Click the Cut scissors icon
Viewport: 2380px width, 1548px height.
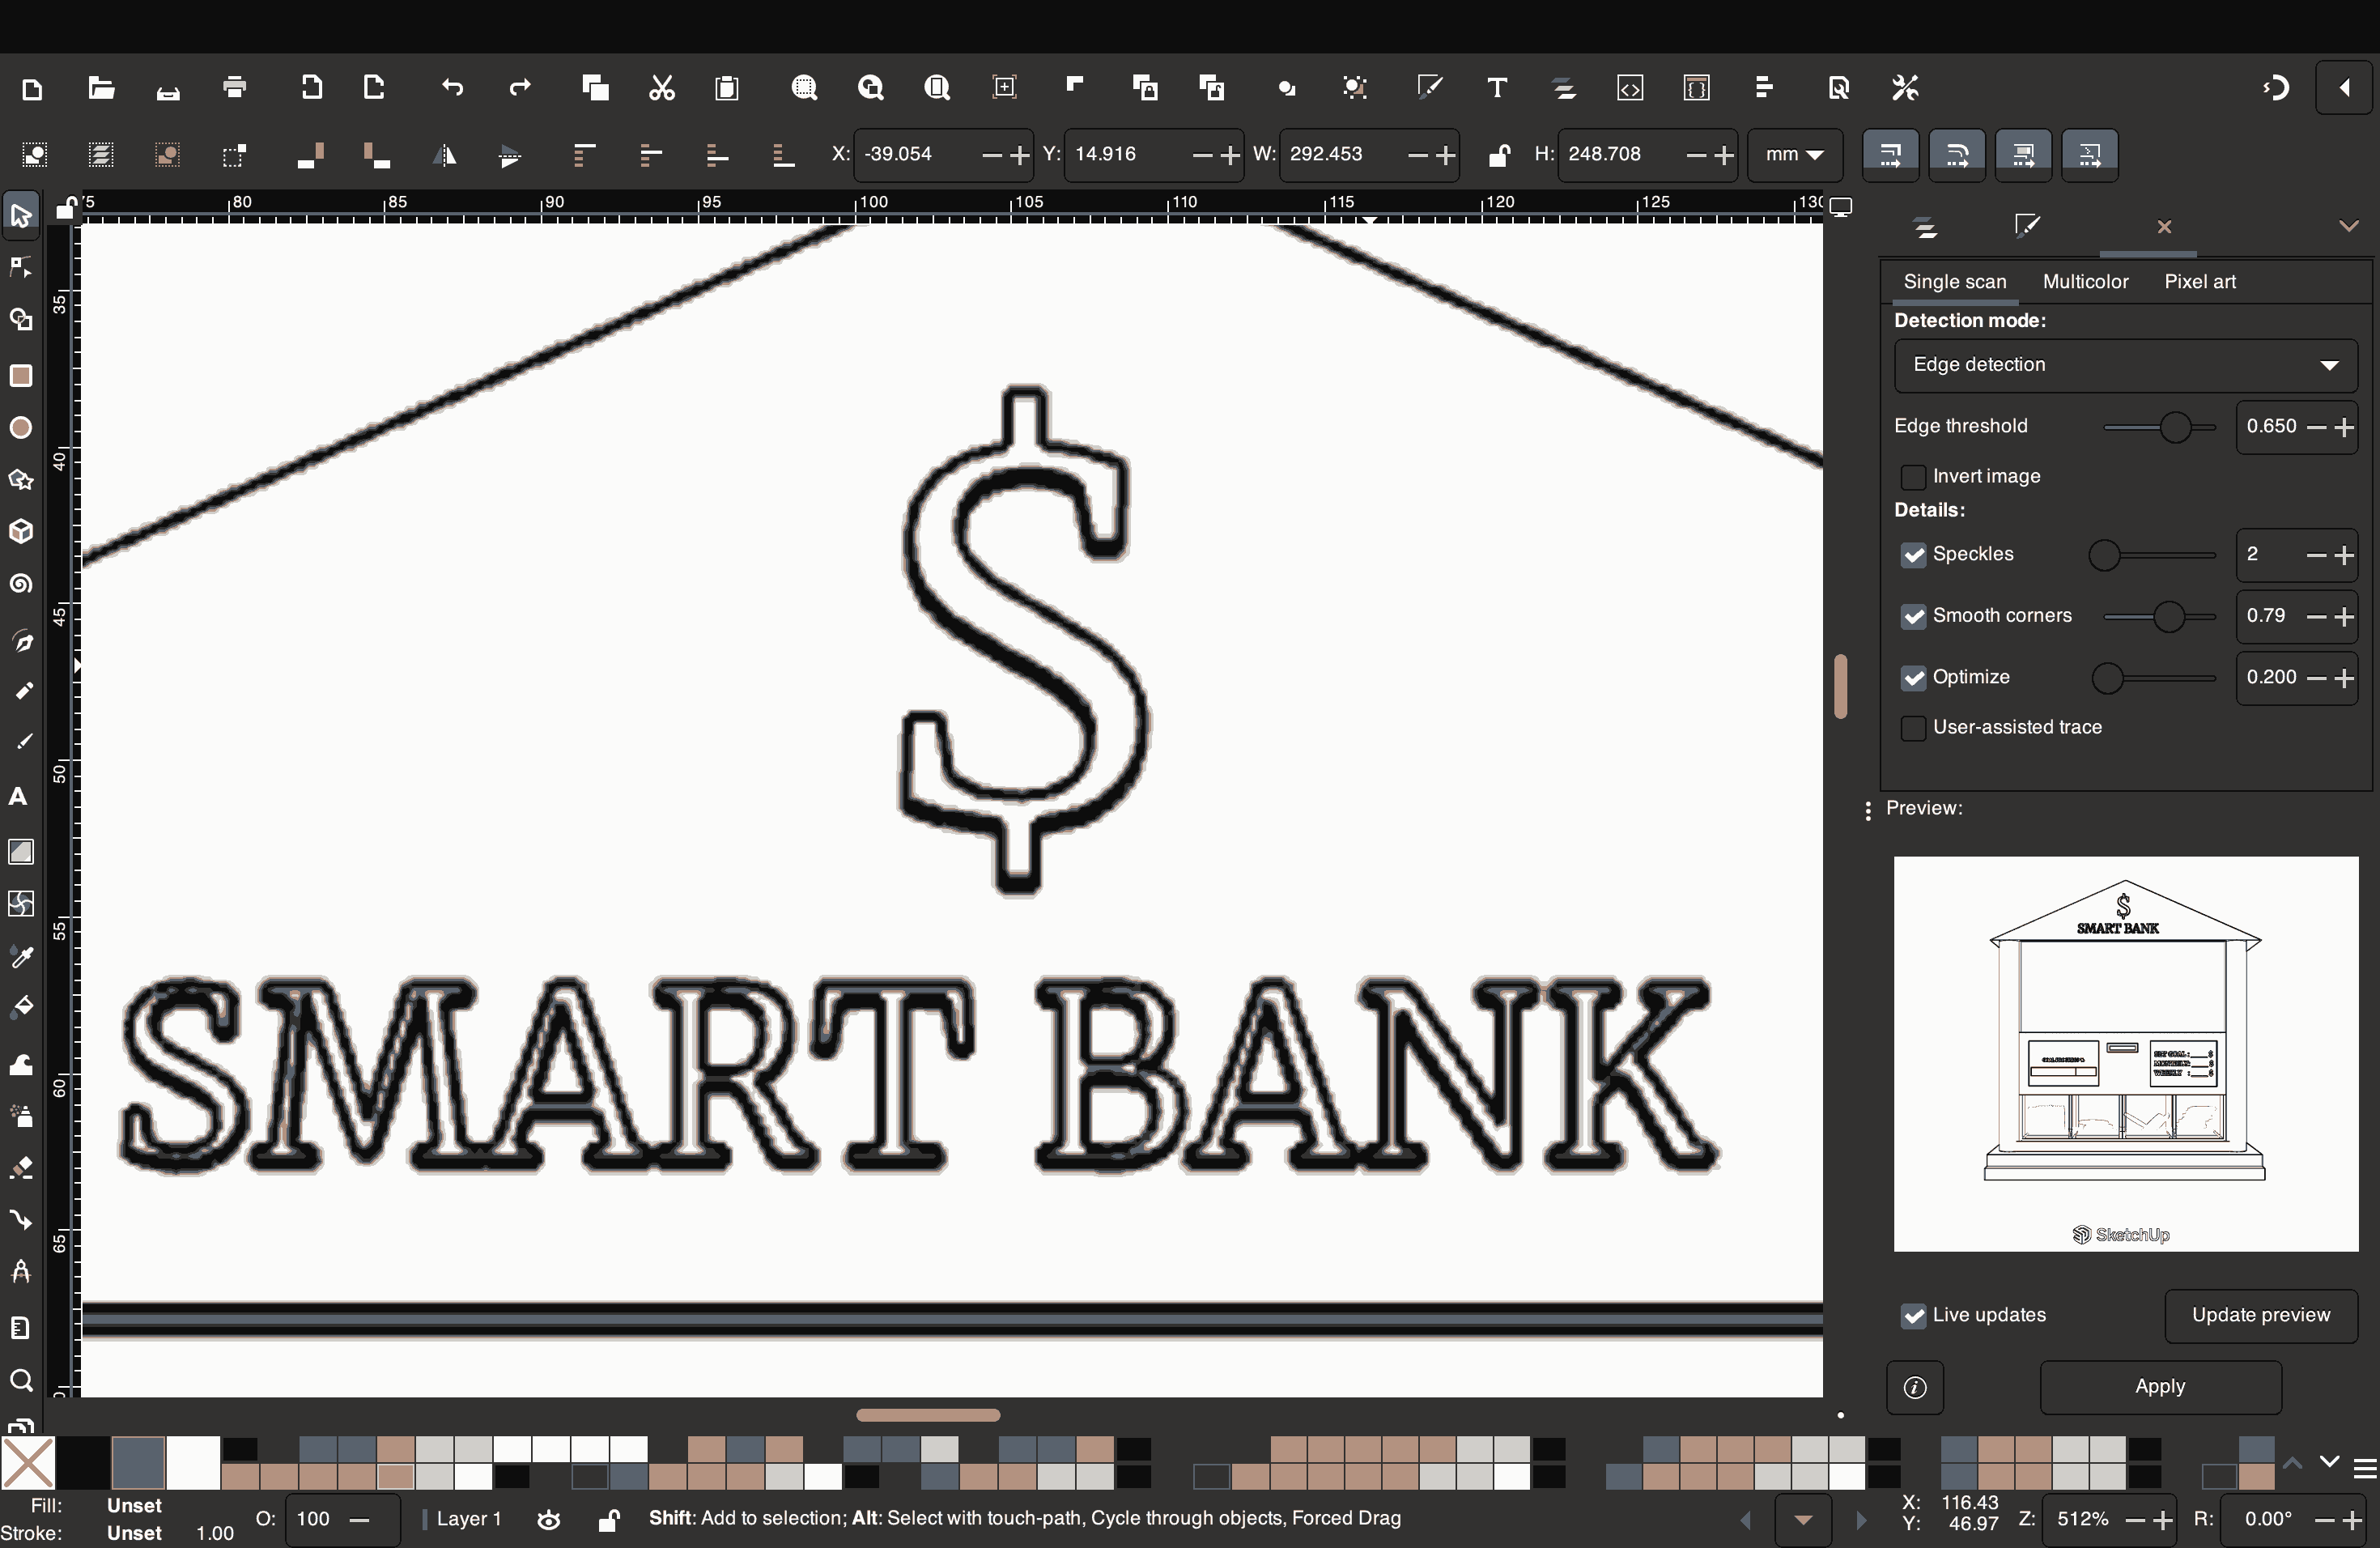[662, 88]
